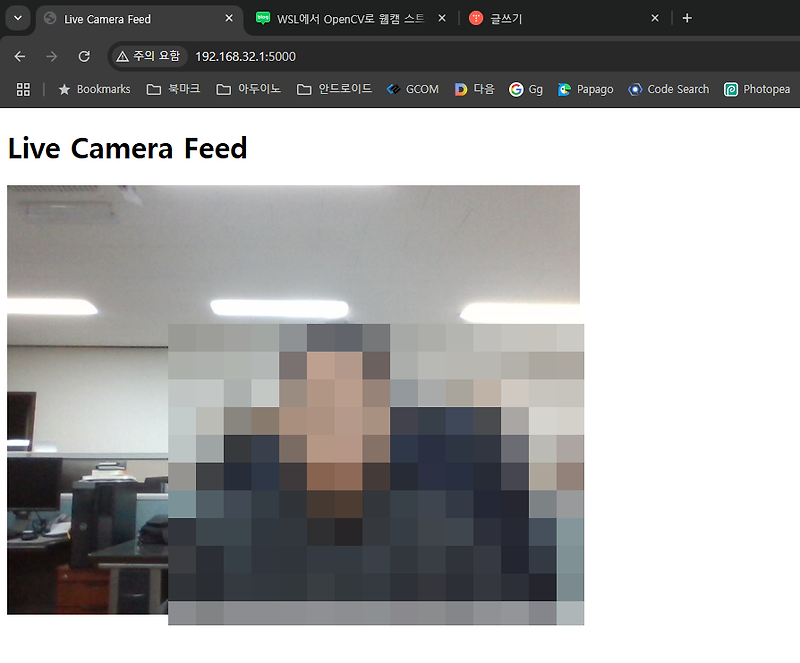Click the Live Camera Feed heading
Image resolution: width=800 pixels, height=663 pixels.
tap(127, 149)
